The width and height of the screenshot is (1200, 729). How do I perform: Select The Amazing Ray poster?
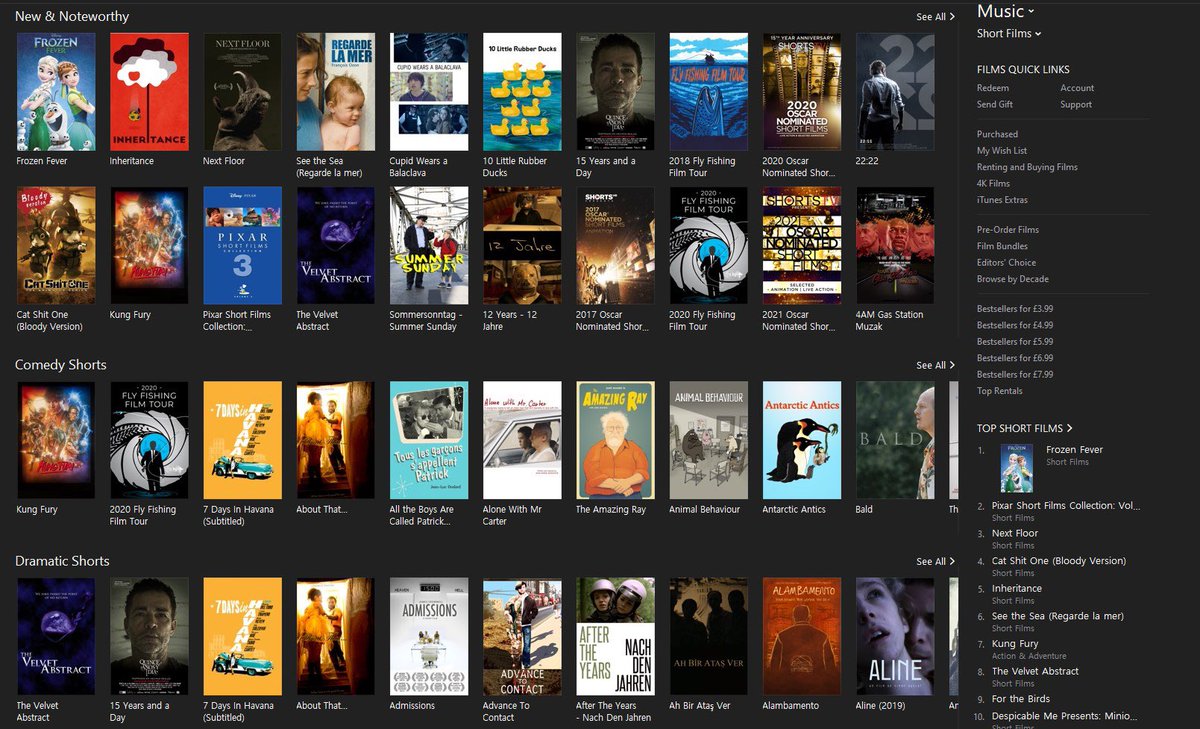tap(615, 440)
